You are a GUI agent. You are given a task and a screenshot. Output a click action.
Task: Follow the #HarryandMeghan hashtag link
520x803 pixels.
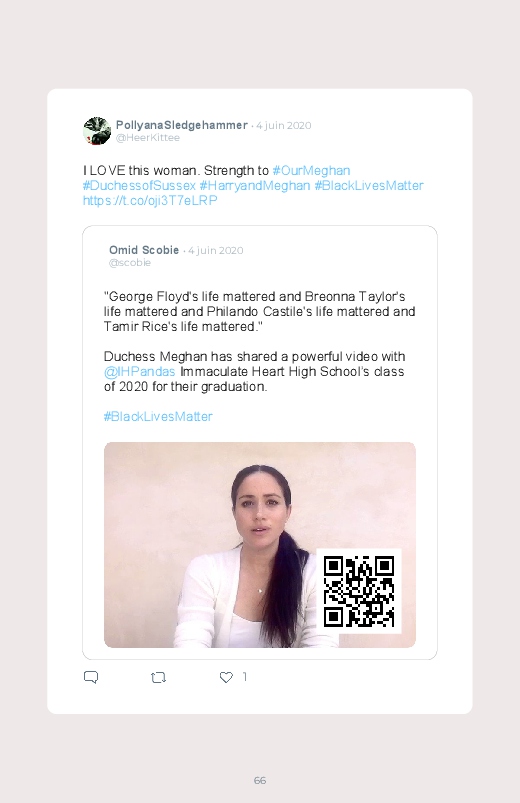coord(255,185)
